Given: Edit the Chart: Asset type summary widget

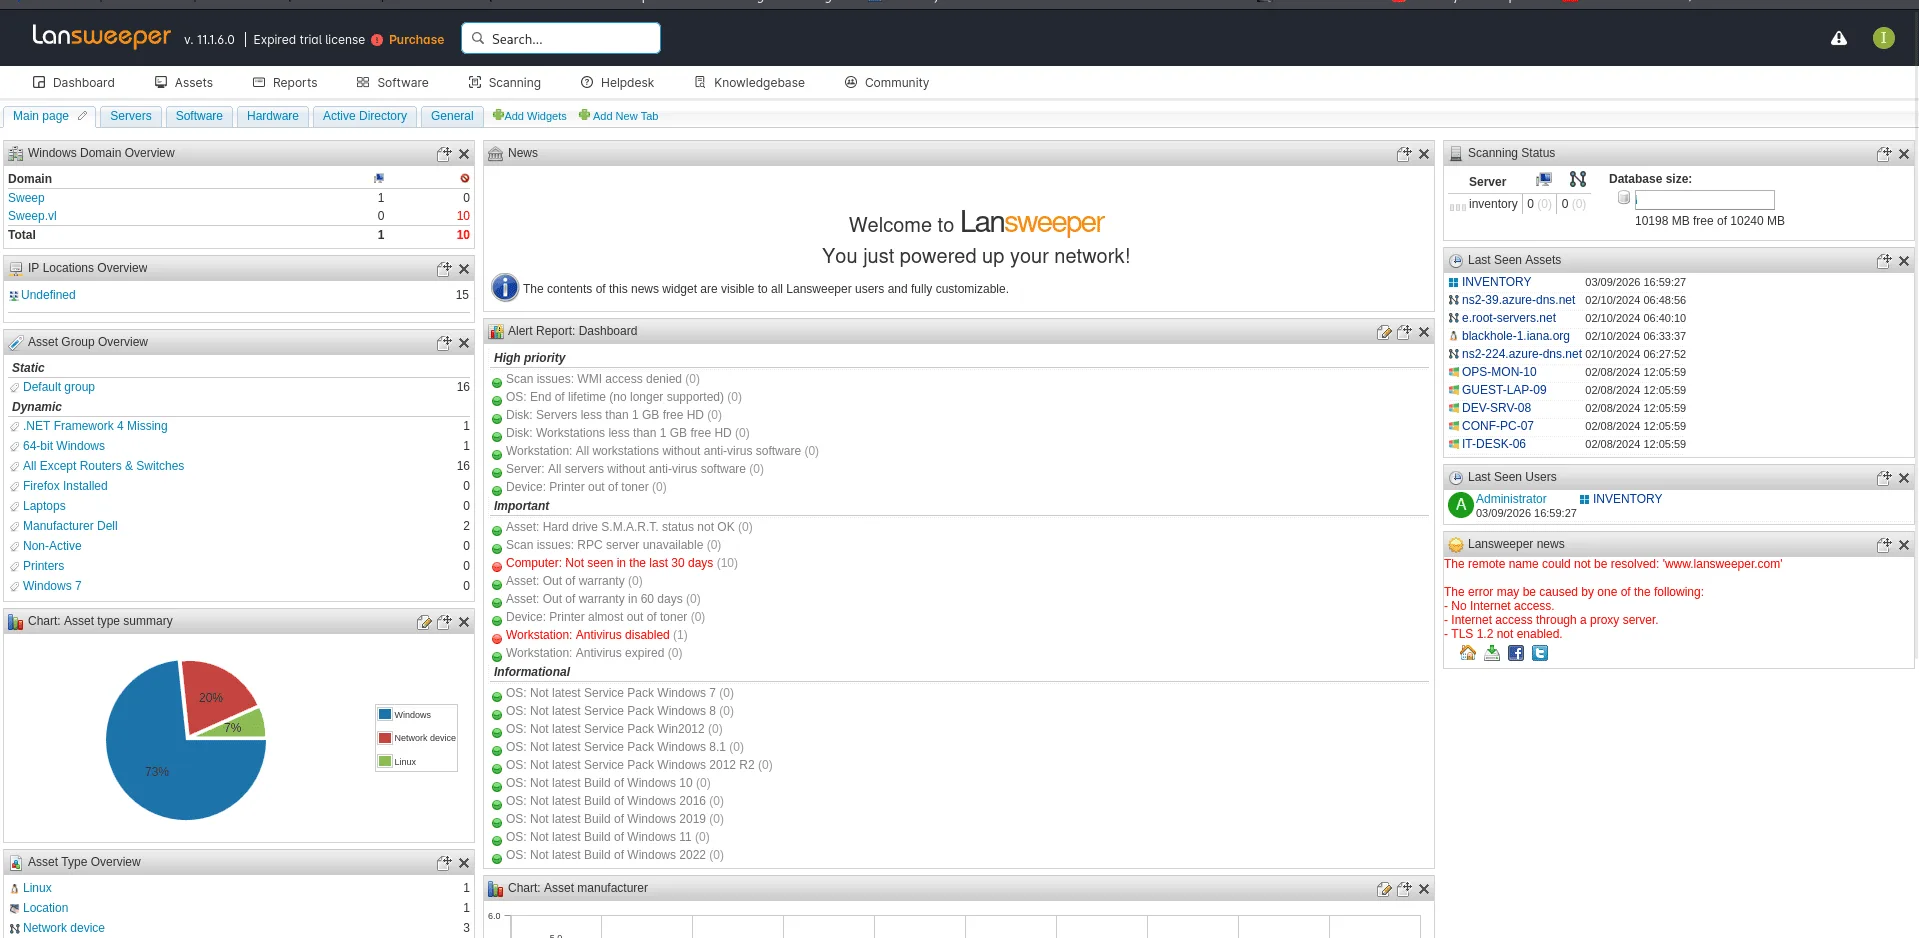Looking at the screenshot, I should point(424,622).
